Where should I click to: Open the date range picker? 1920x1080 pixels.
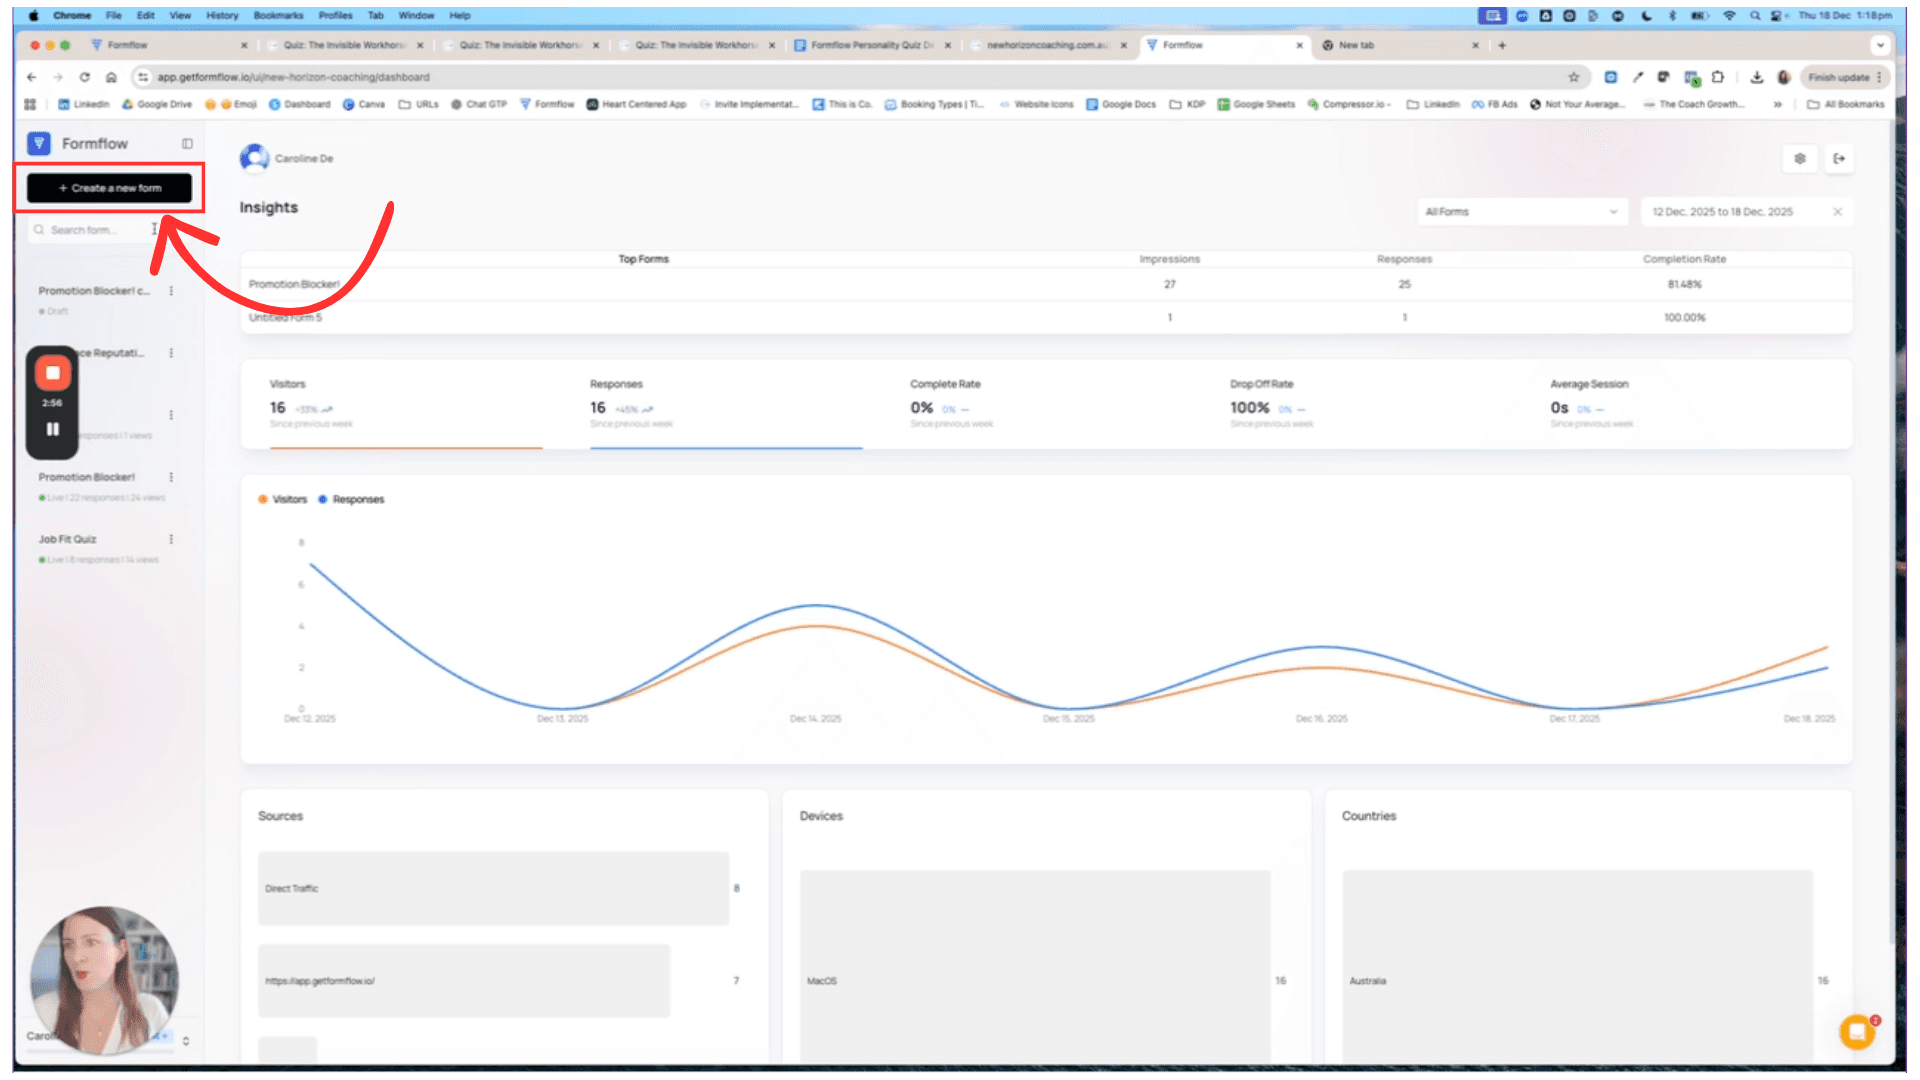point(1722,212)
